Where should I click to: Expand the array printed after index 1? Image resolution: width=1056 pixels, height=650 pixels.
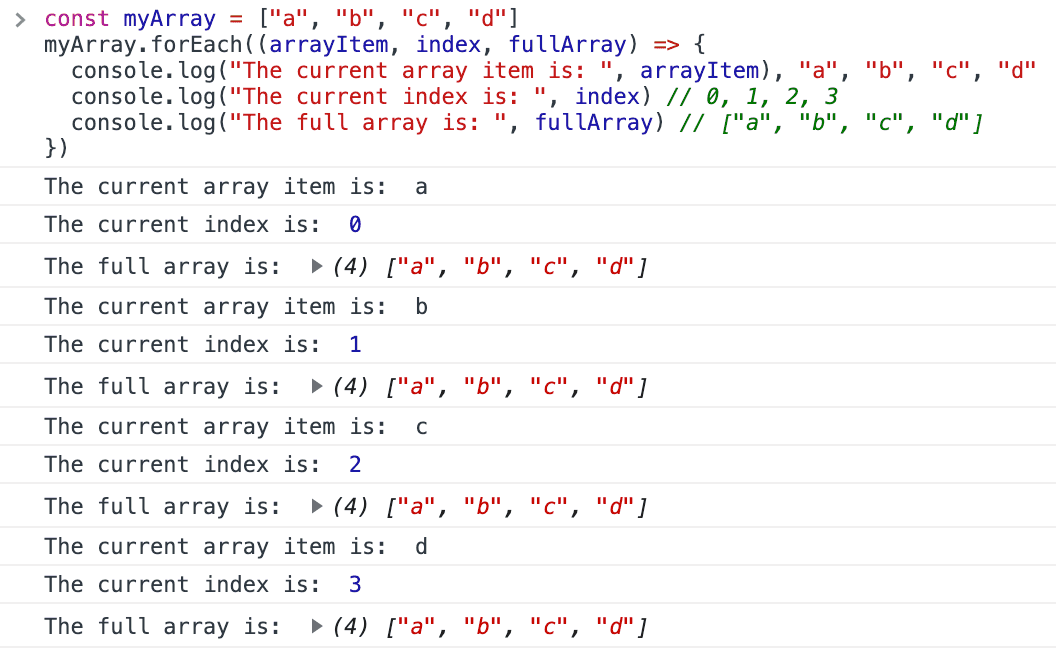315,387
